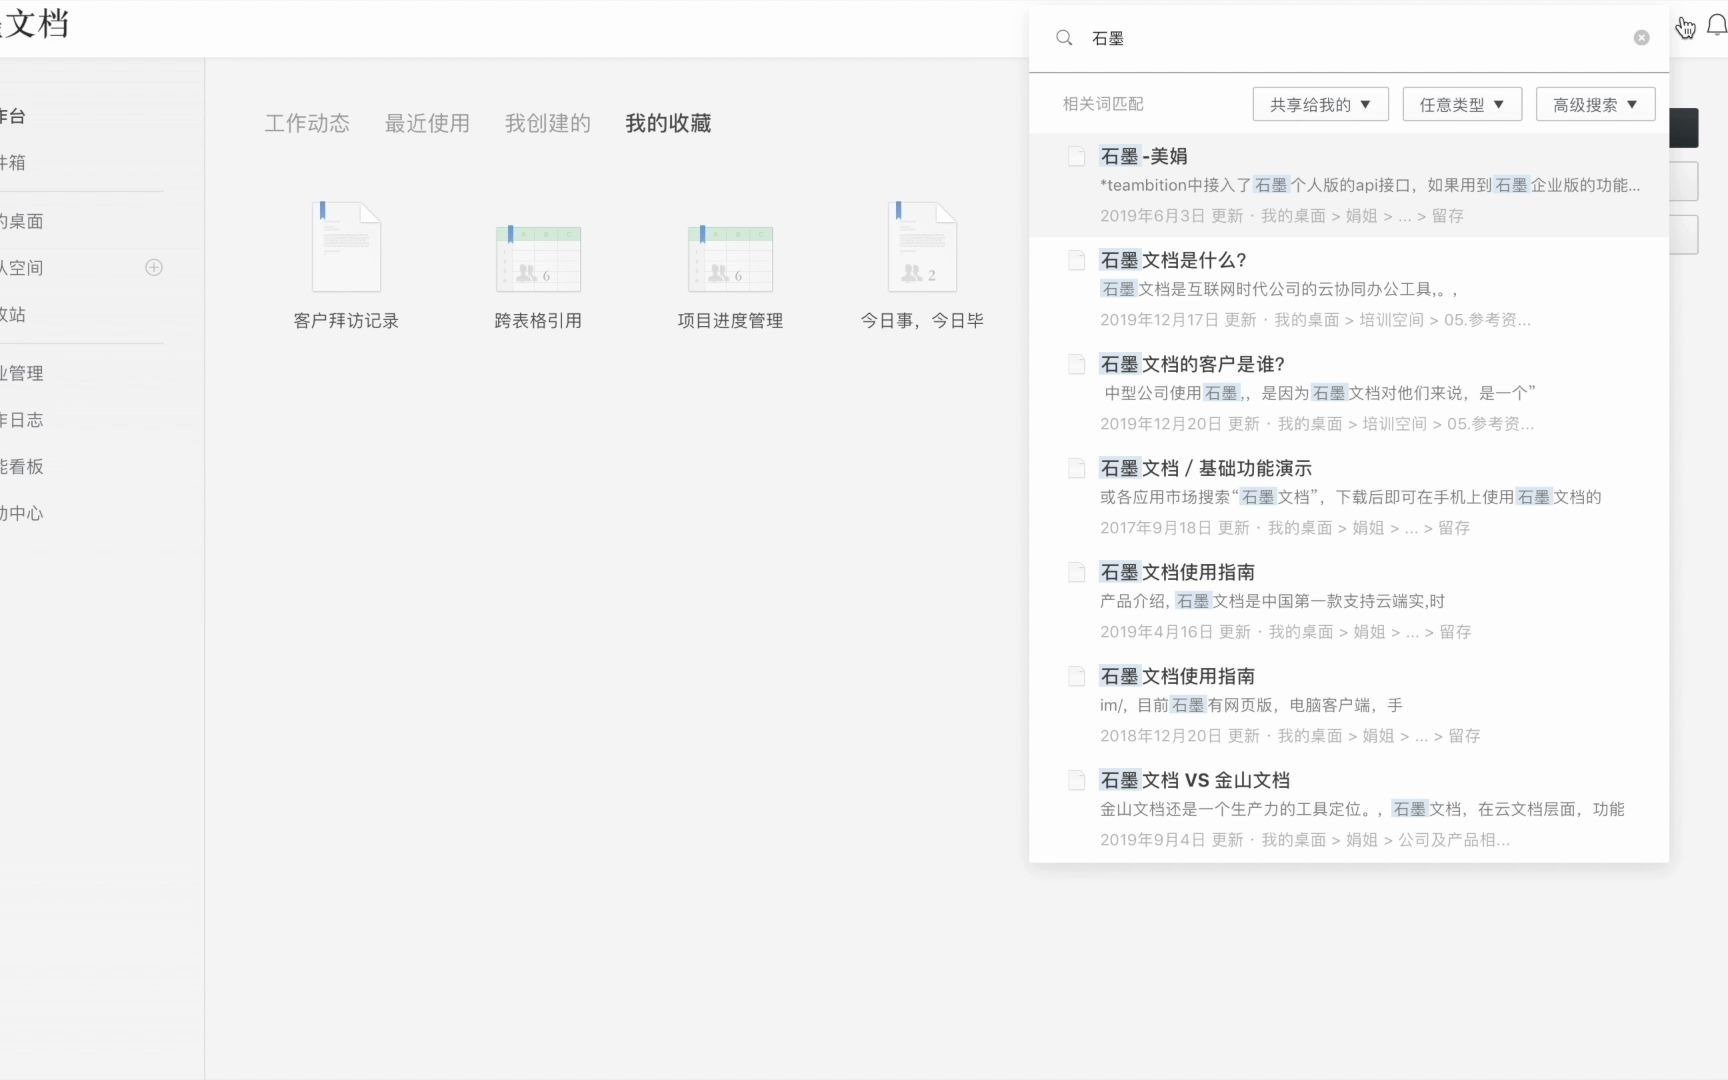Open the notifications bell icon
This screenshot has width=1728, height=1080.
[x=1715, y=26]
